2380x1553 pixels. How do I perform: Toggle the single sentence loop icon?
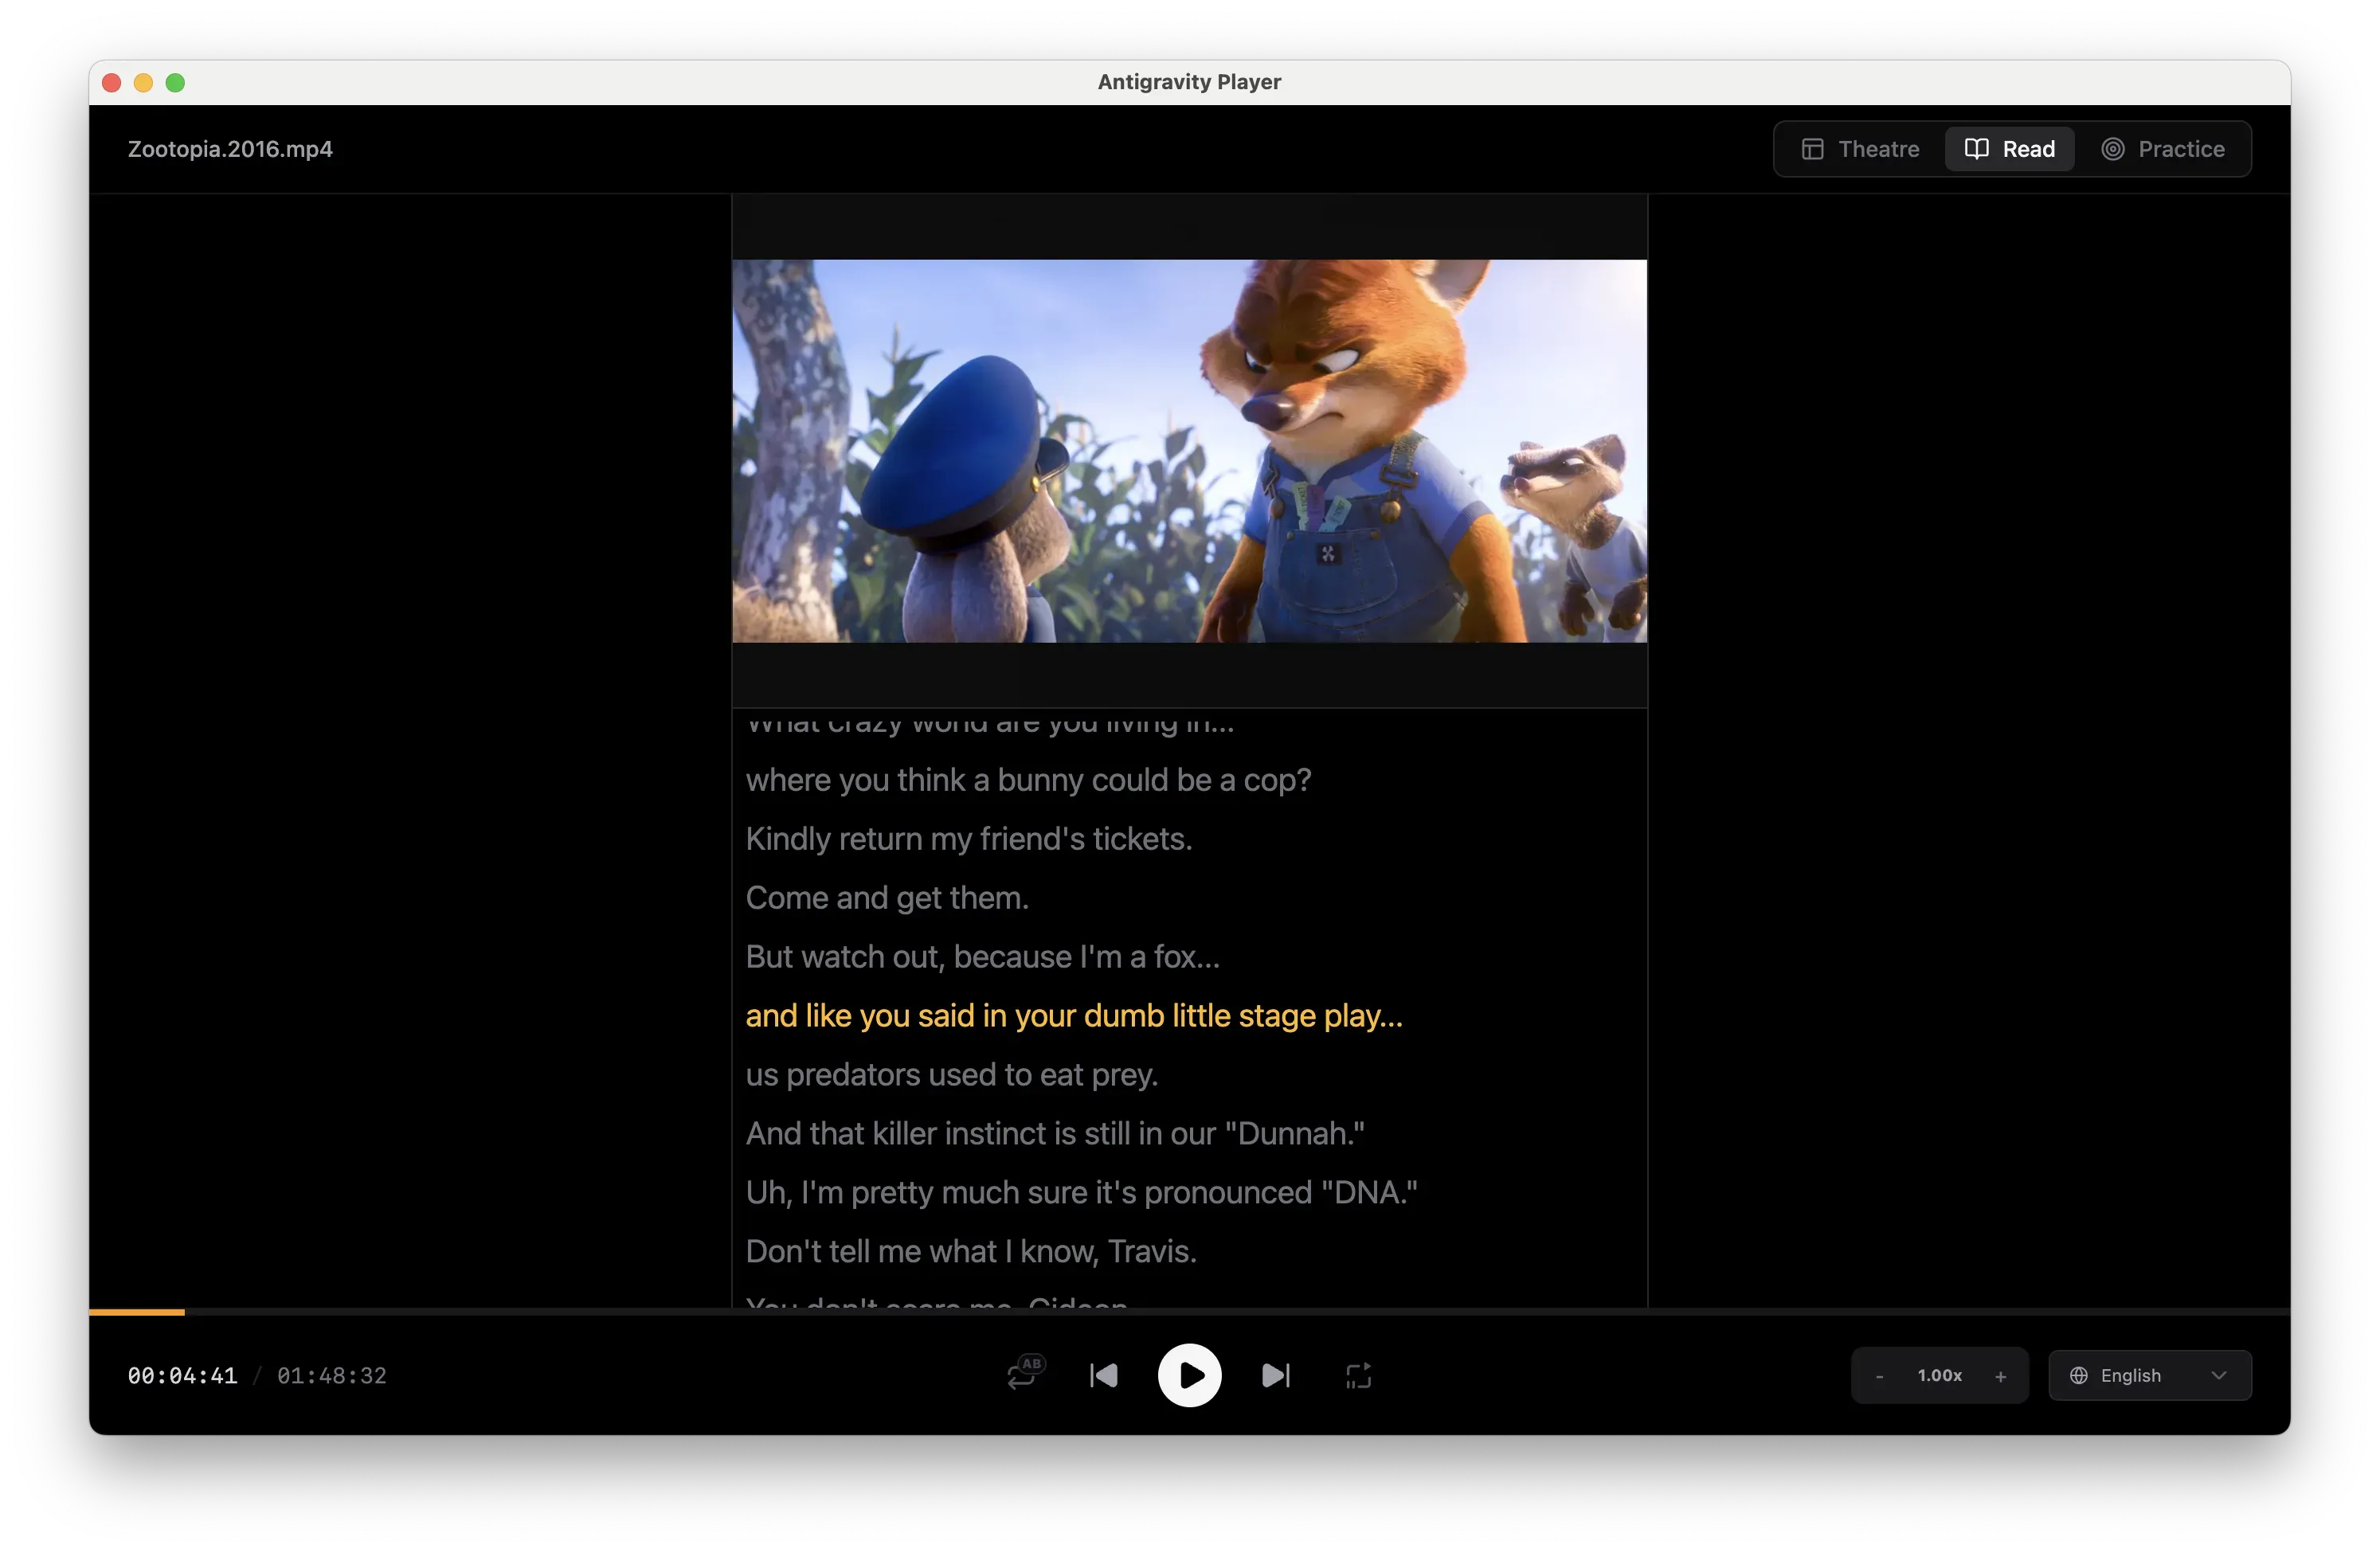(x=1357, y=1375)
